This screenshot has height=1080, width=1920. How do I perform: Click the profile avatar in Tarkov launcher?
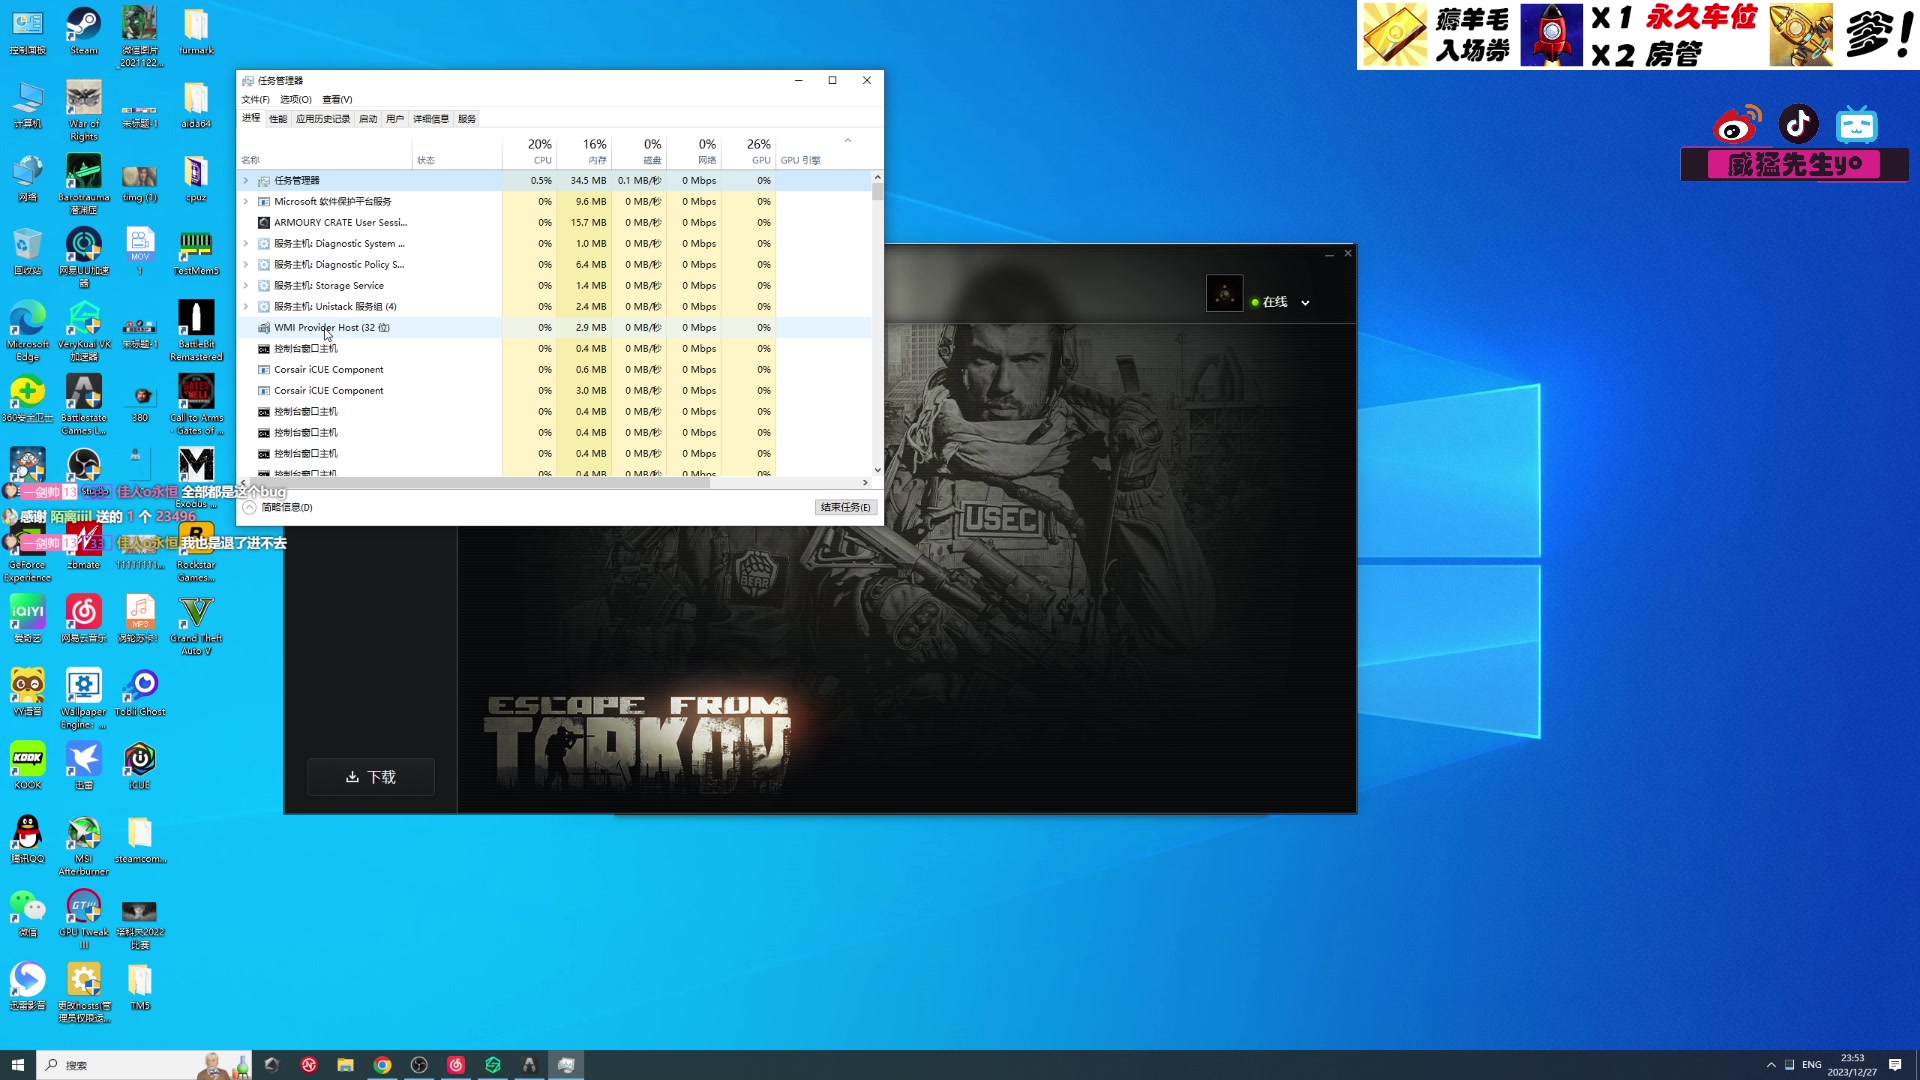click(1225, 294)
